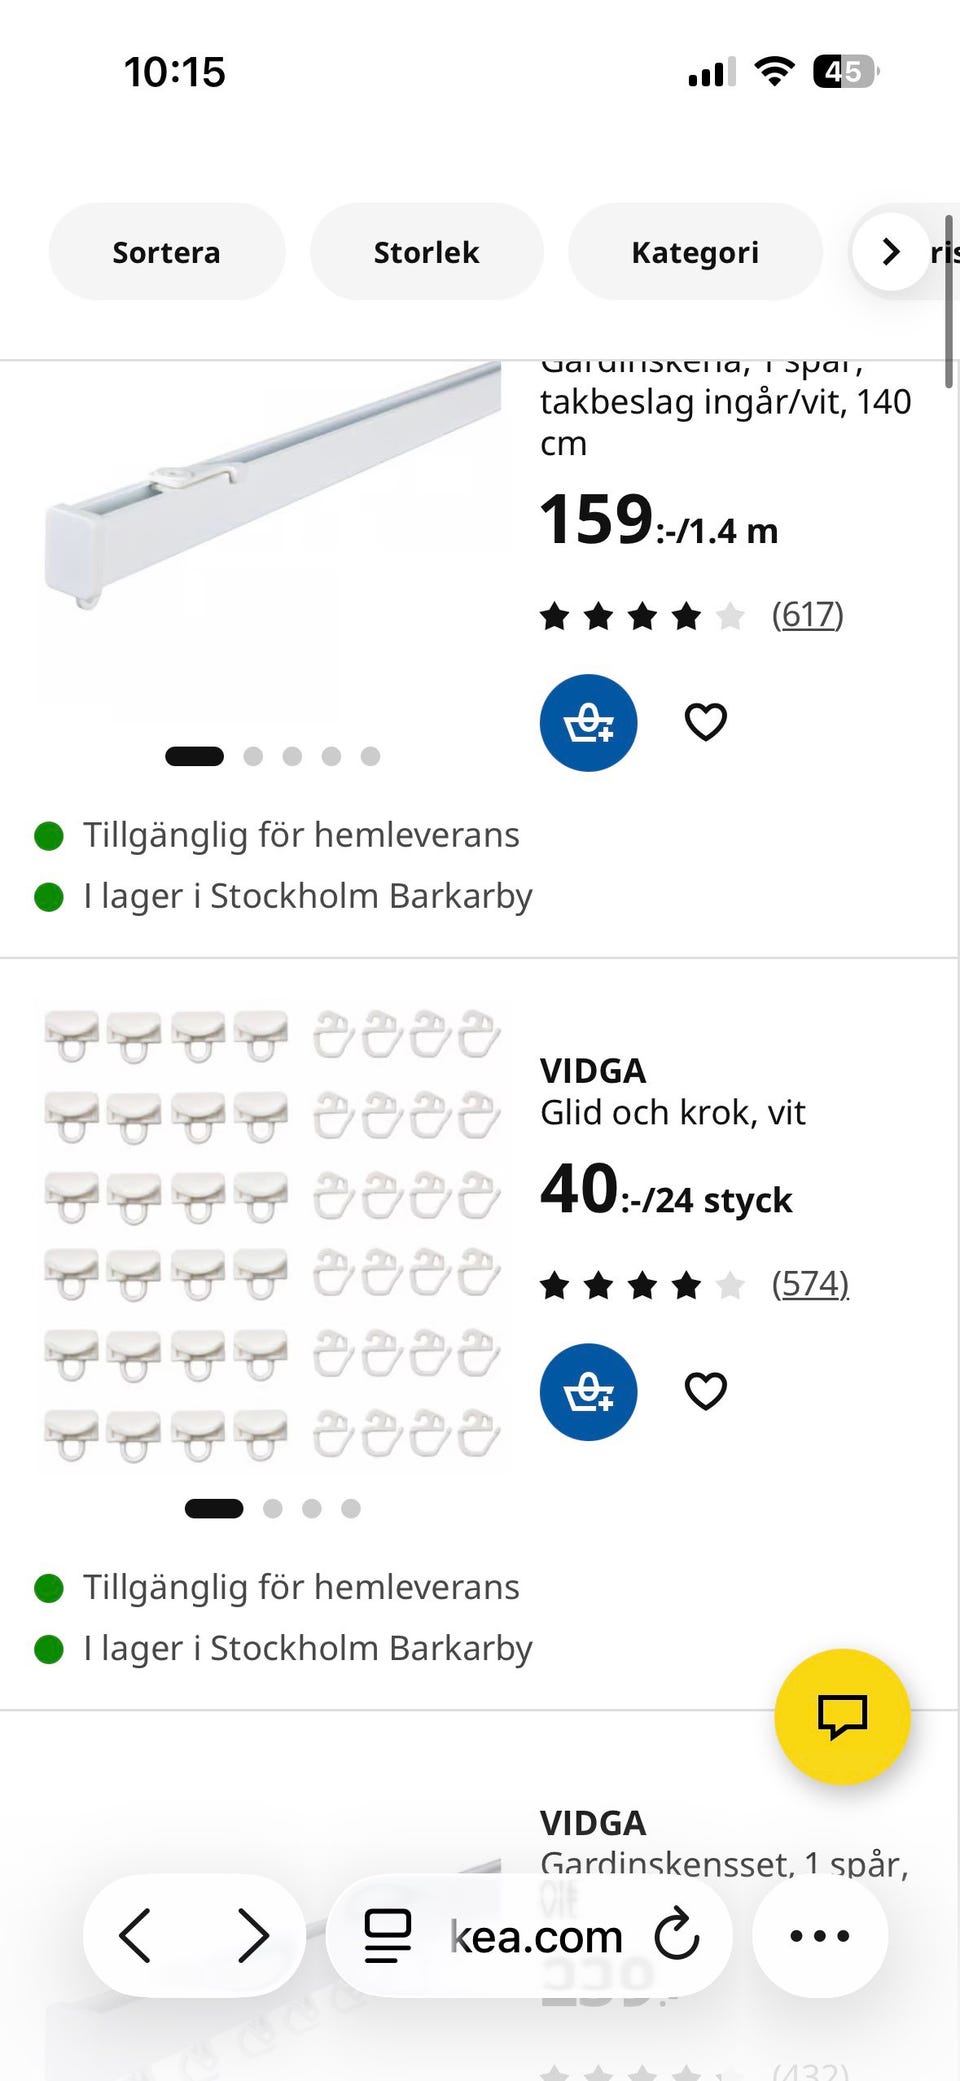Open the VIDGA glide and hook thumbnail

point(271,1236)
